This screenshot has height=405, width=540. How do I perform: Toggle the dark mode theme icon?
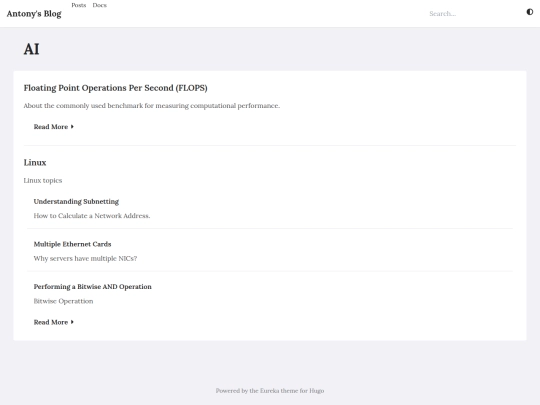(530, 12)
